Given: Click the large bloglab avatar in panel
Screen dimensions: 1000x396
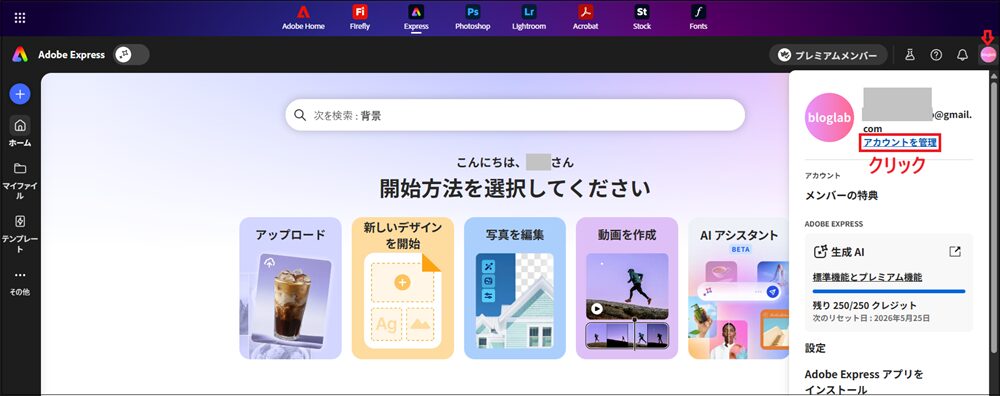Looking at the screenshot, I should coord(830,117).
